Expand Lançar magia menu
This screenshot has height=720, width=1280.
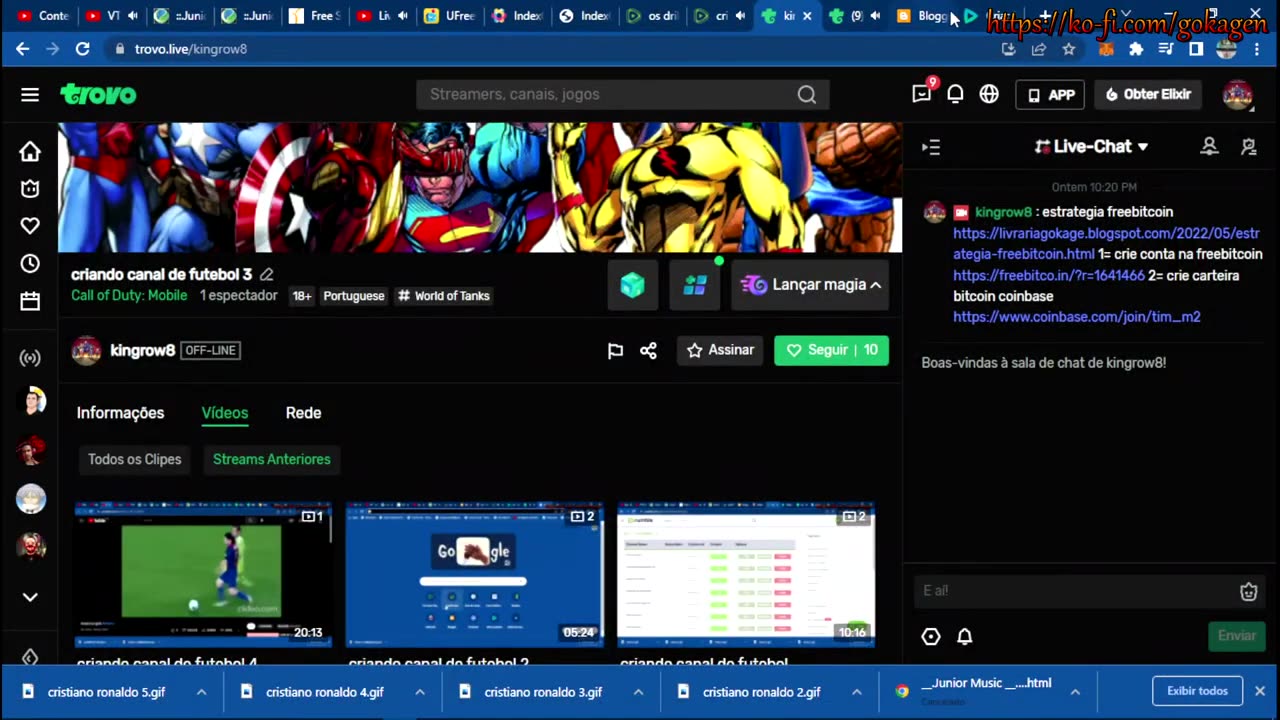click(810, 285)
